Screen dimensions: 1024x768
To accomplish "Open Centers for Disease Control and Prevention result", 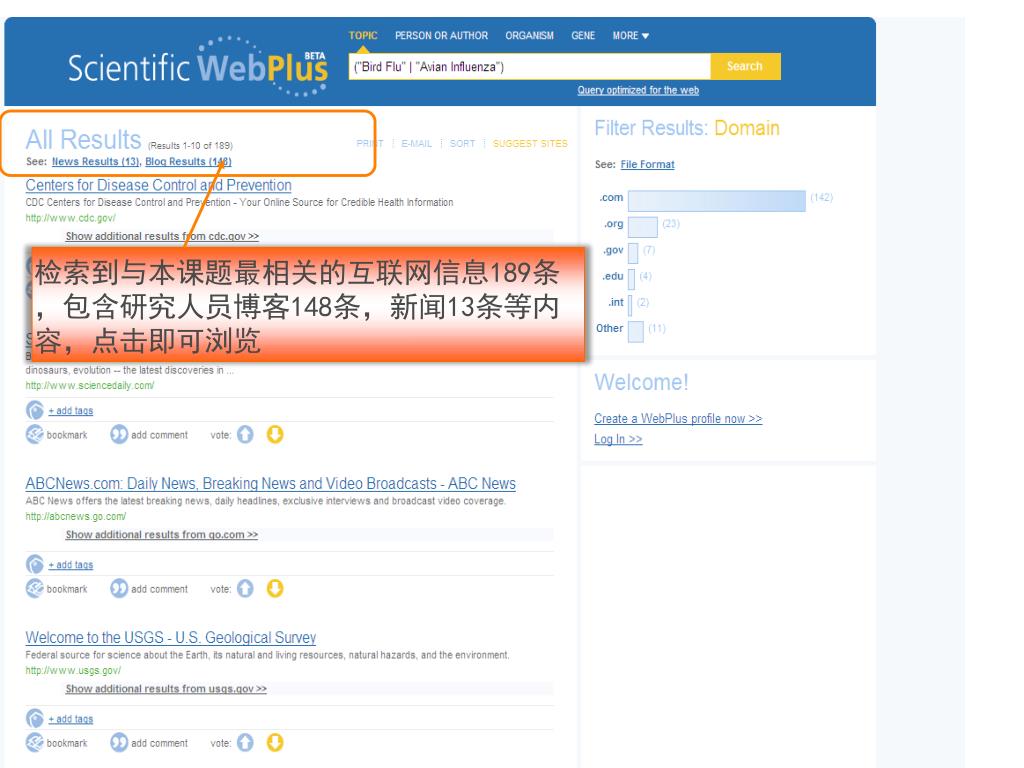I will tap(159, 185).
